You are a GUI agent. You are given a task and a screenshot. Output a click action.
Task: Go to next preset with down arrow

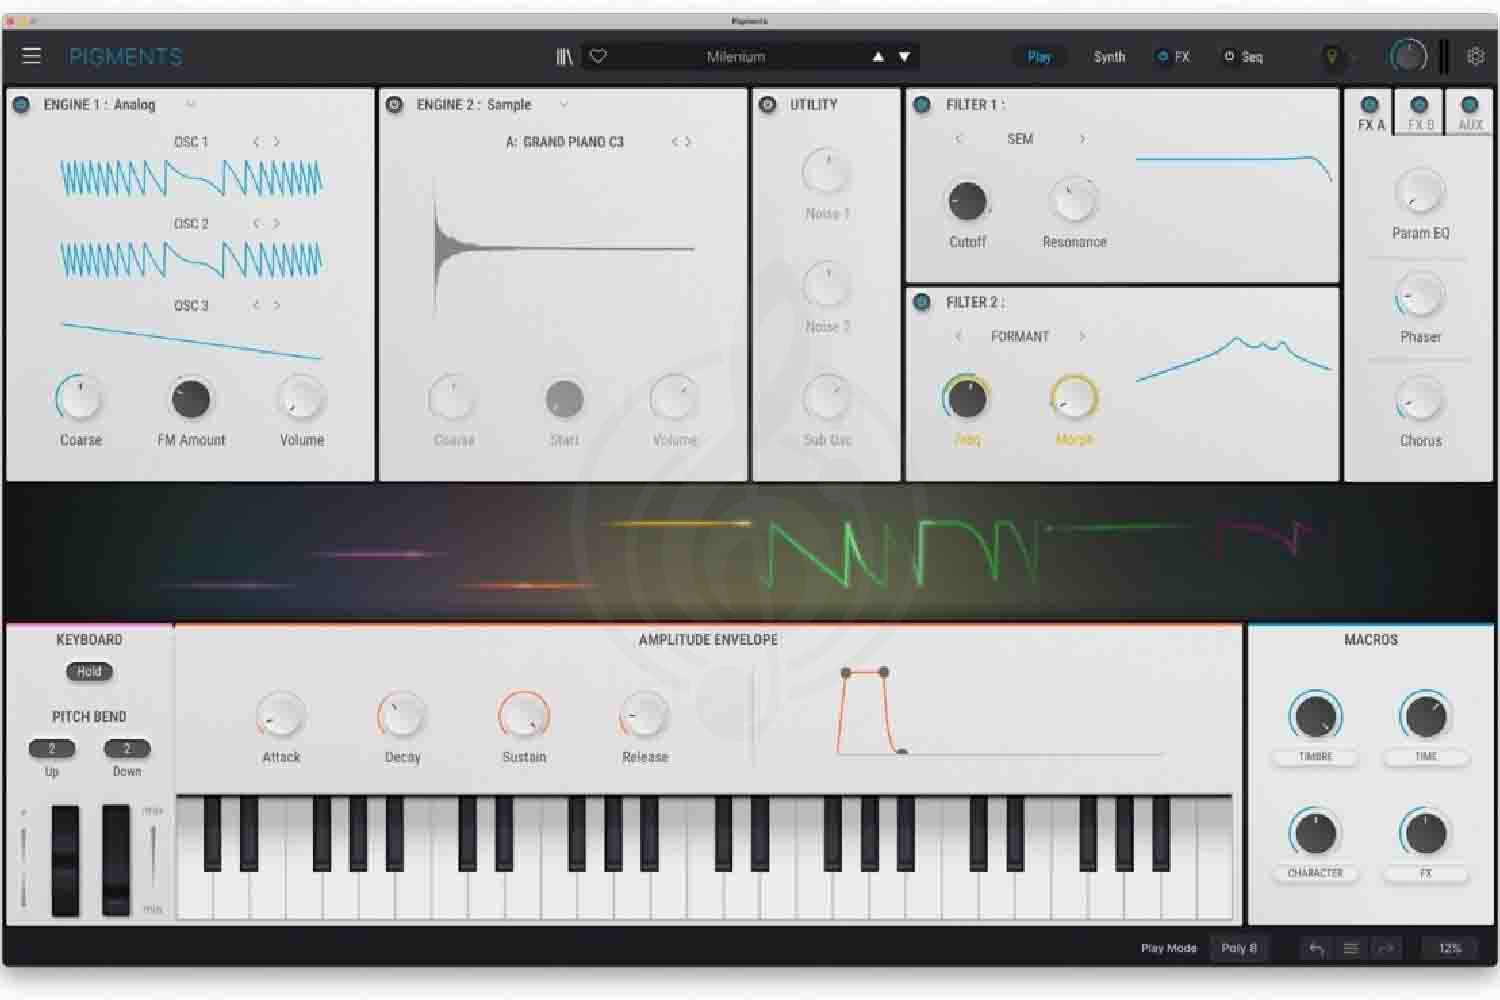[904, 57]
